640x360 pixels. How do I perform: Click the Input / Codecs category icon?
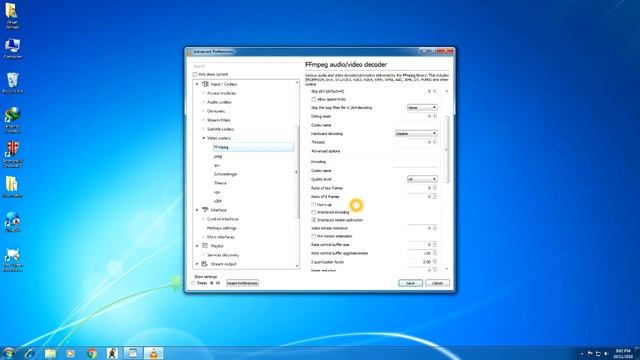coord(205,84)
